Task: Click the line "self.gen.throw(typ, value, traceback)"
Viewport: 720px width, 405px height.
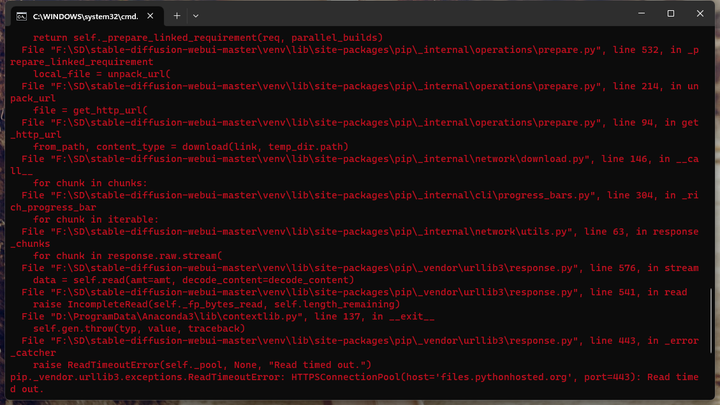Action: tap(139, 329)
